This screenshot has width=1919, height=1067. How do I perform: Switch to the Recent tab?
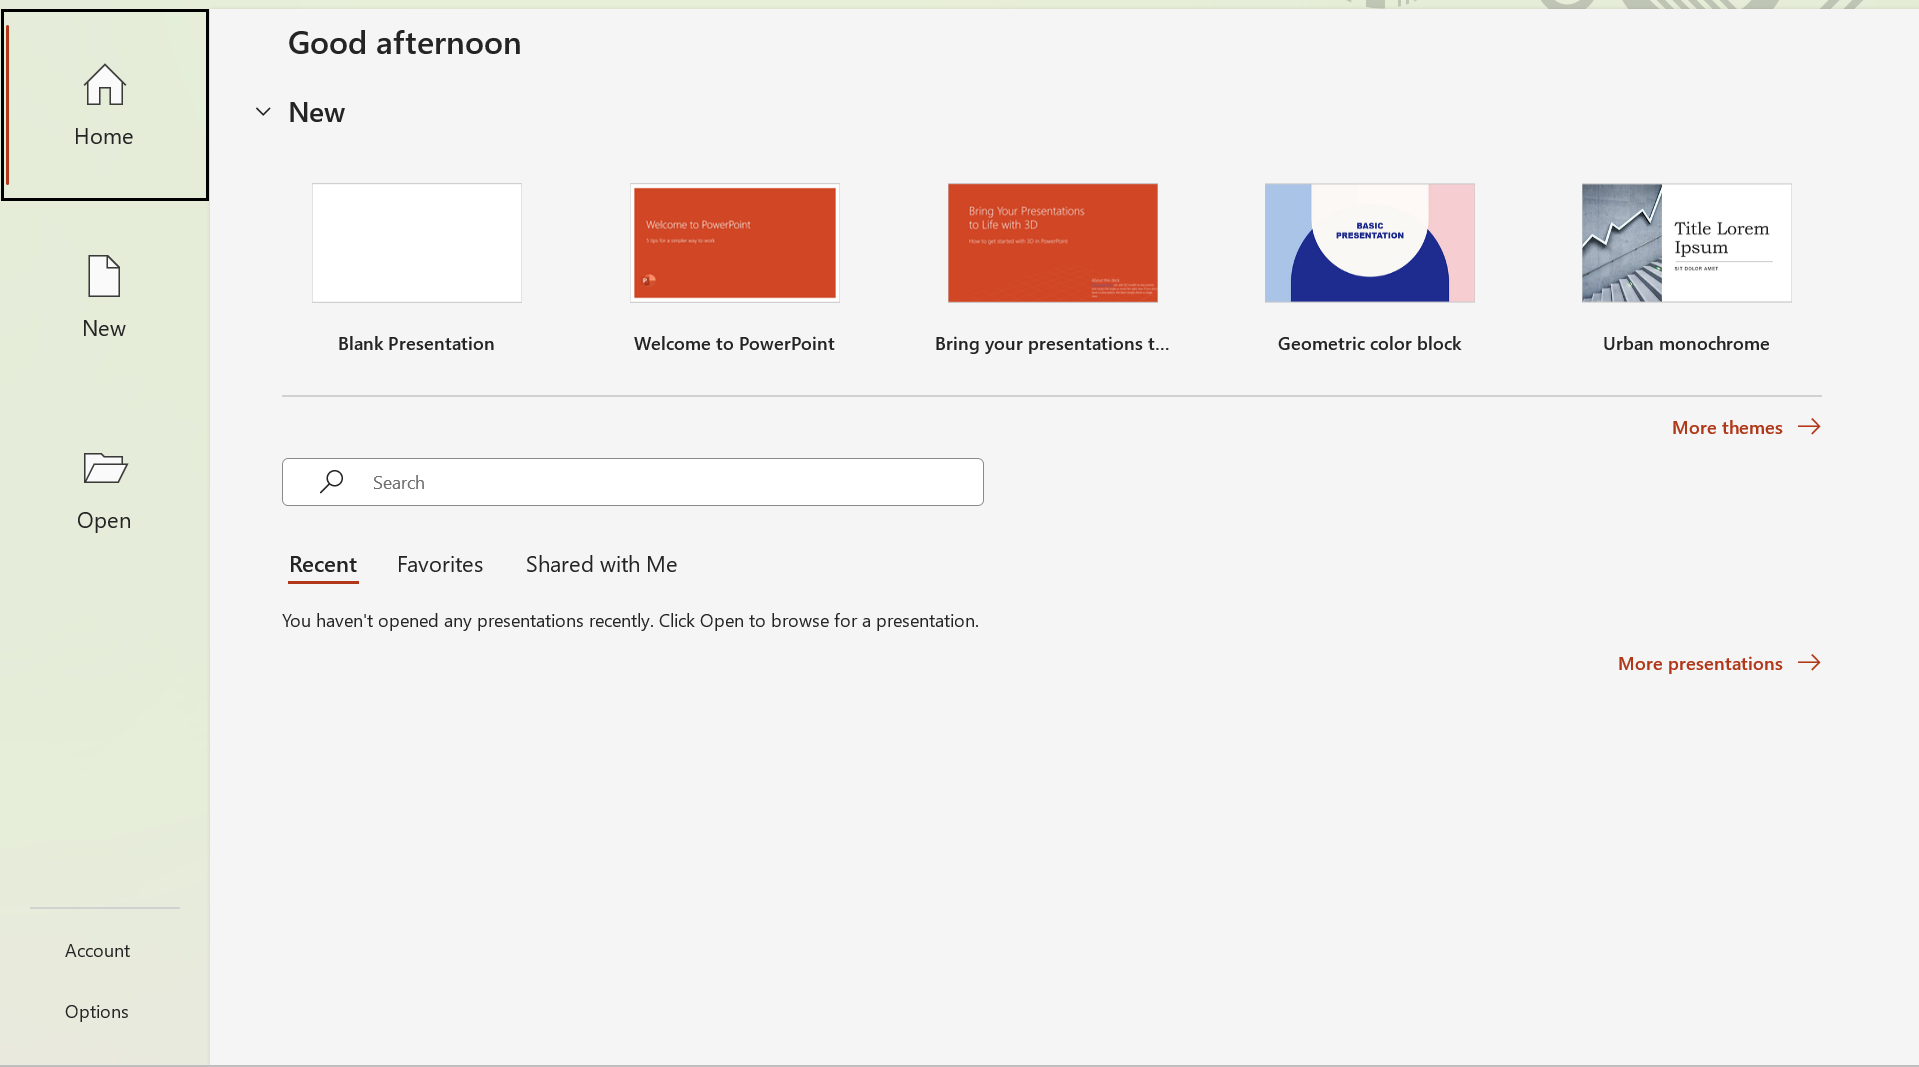pos(323,565)
